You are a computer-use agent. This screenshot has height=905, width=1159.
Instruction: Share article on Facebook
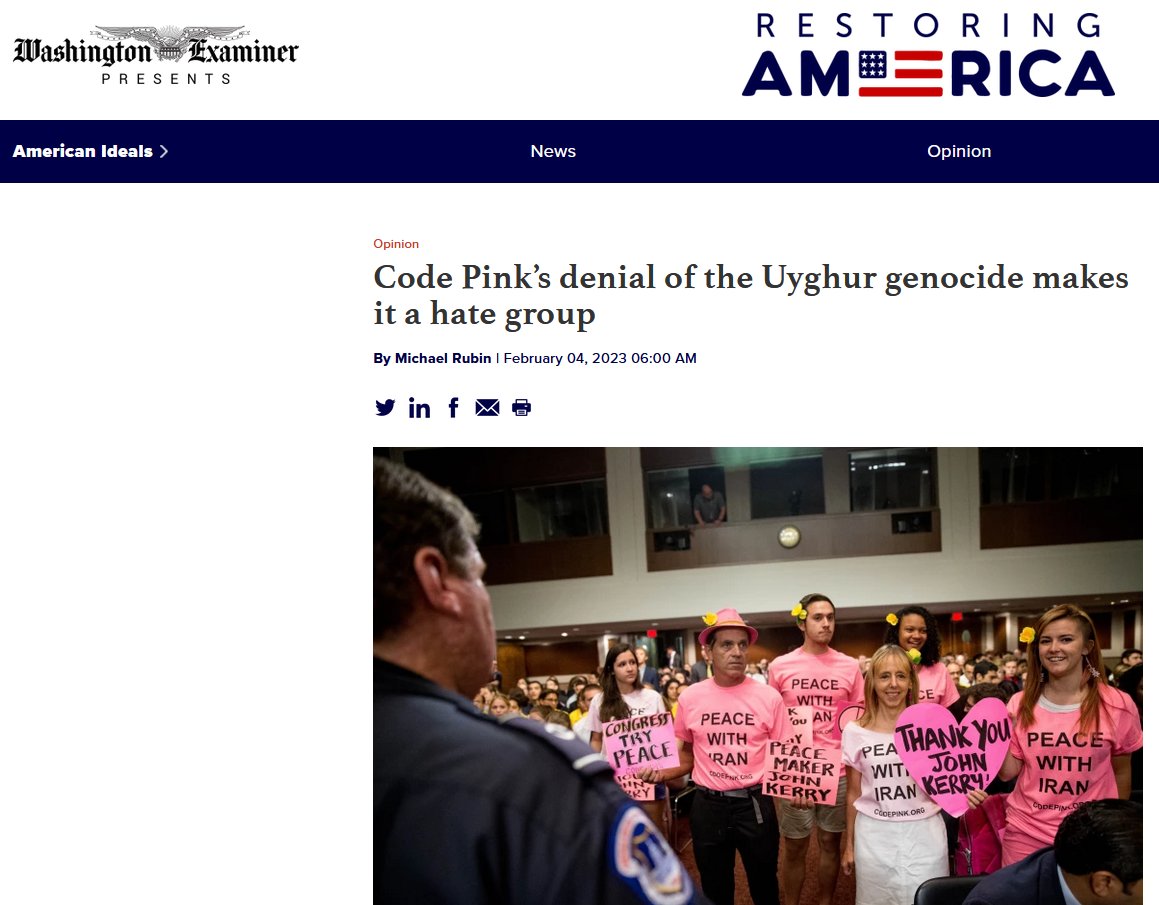[453, 407]
